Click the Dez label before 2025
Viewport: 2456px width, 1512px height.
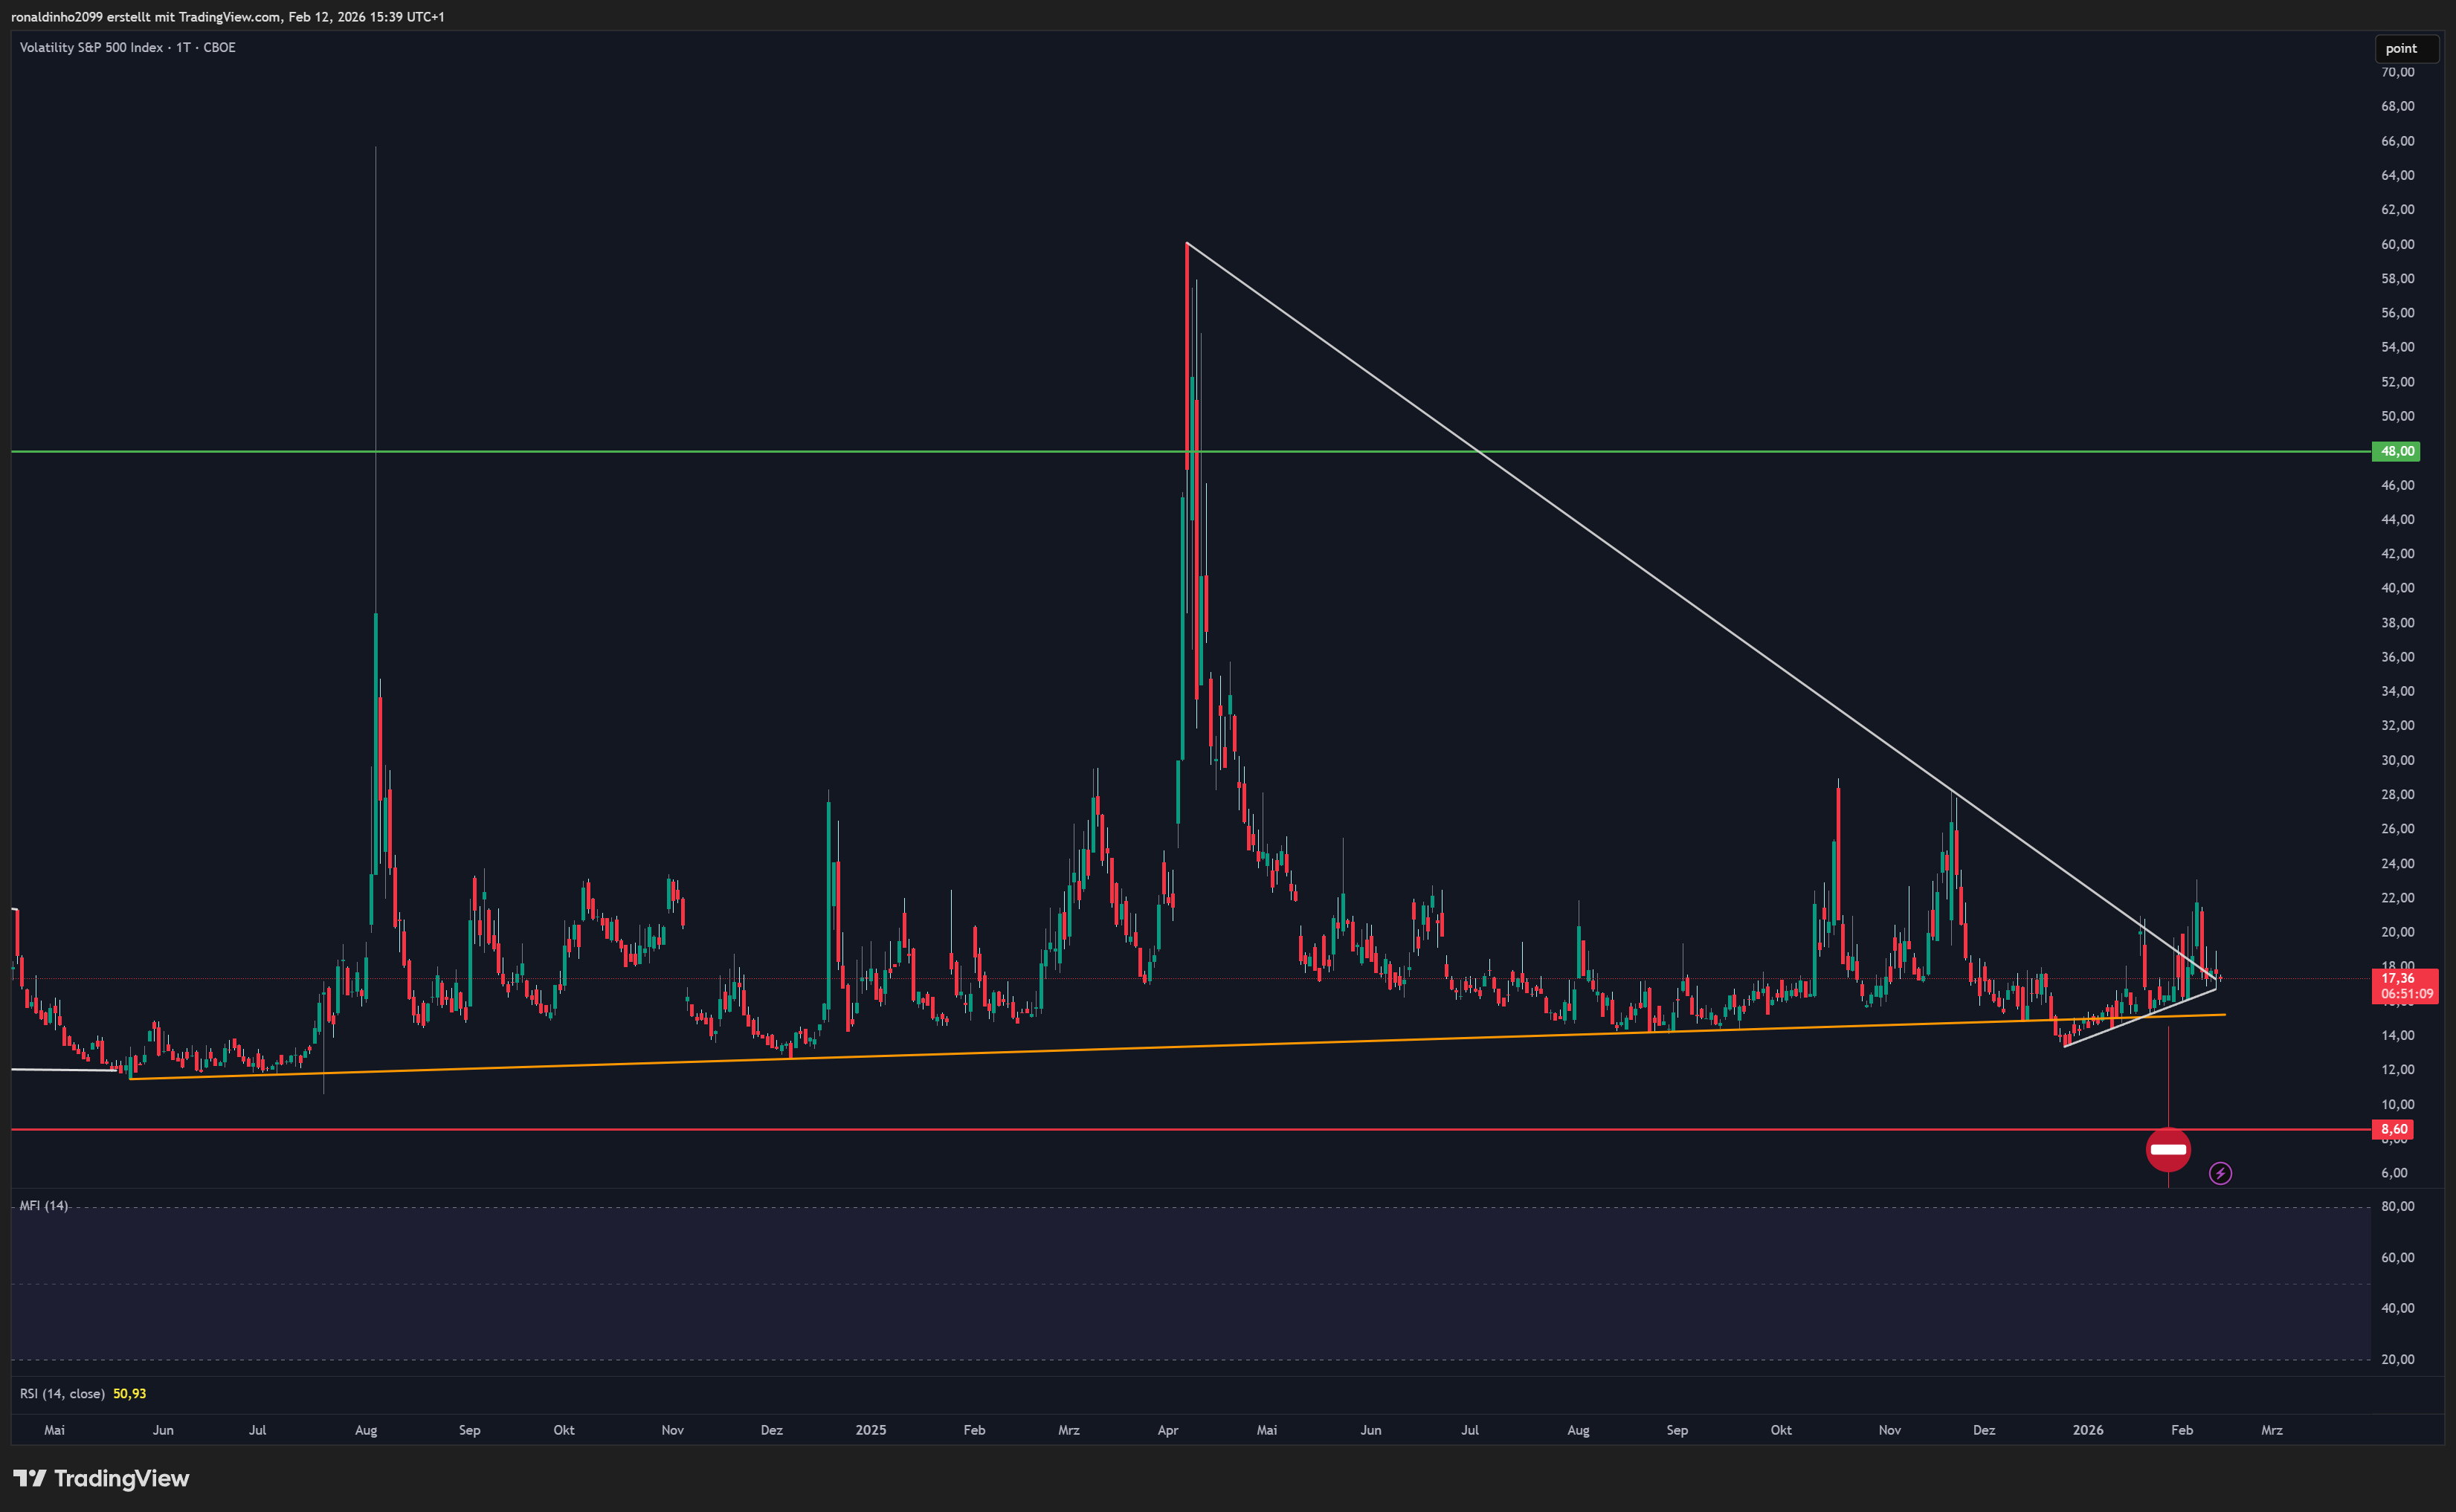[x=772, y=1430]
